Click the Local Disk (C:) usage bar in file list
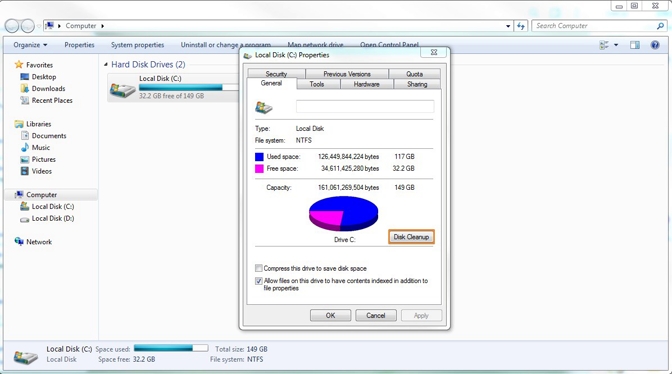This screenshot has height=374, width=672. pos(188,87)
